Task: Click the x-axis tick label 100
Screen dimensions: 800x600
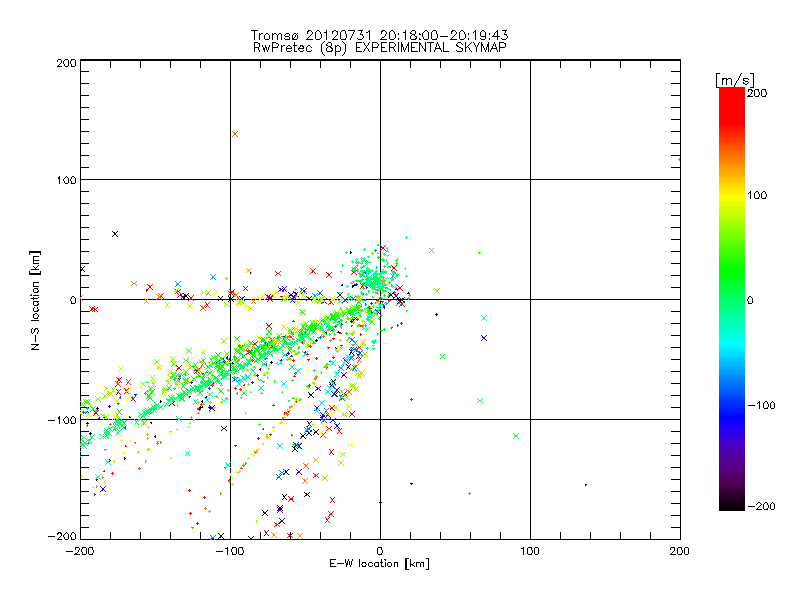Action: click(x=530, y=551)
